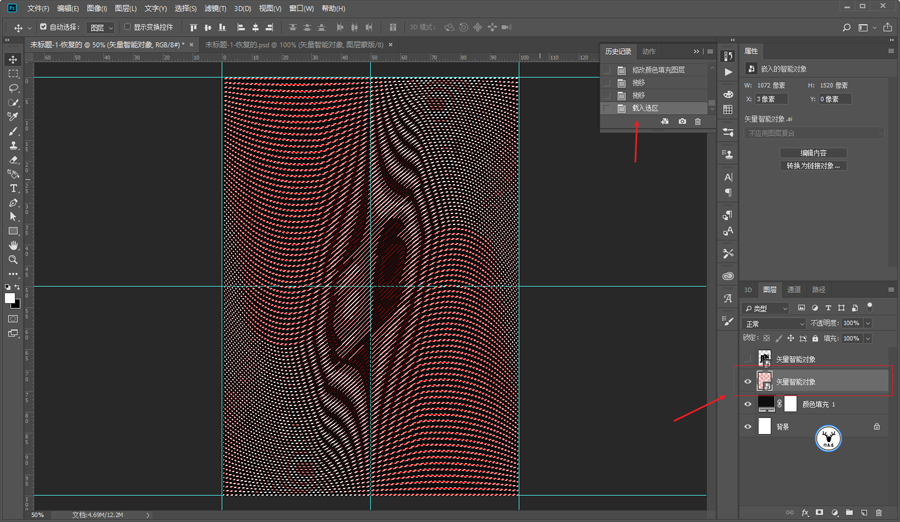
Task: Click the foreground color swatch
Action: pyautogui.click(x=10, y=298)
